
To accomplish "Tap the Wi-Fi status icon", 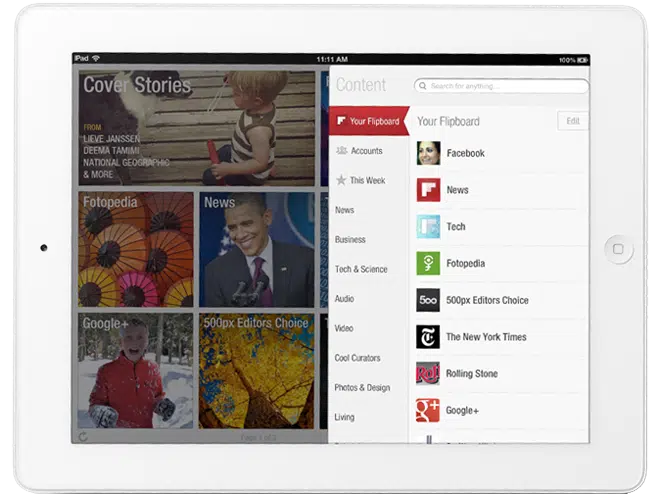I will (x=96, y=58).
